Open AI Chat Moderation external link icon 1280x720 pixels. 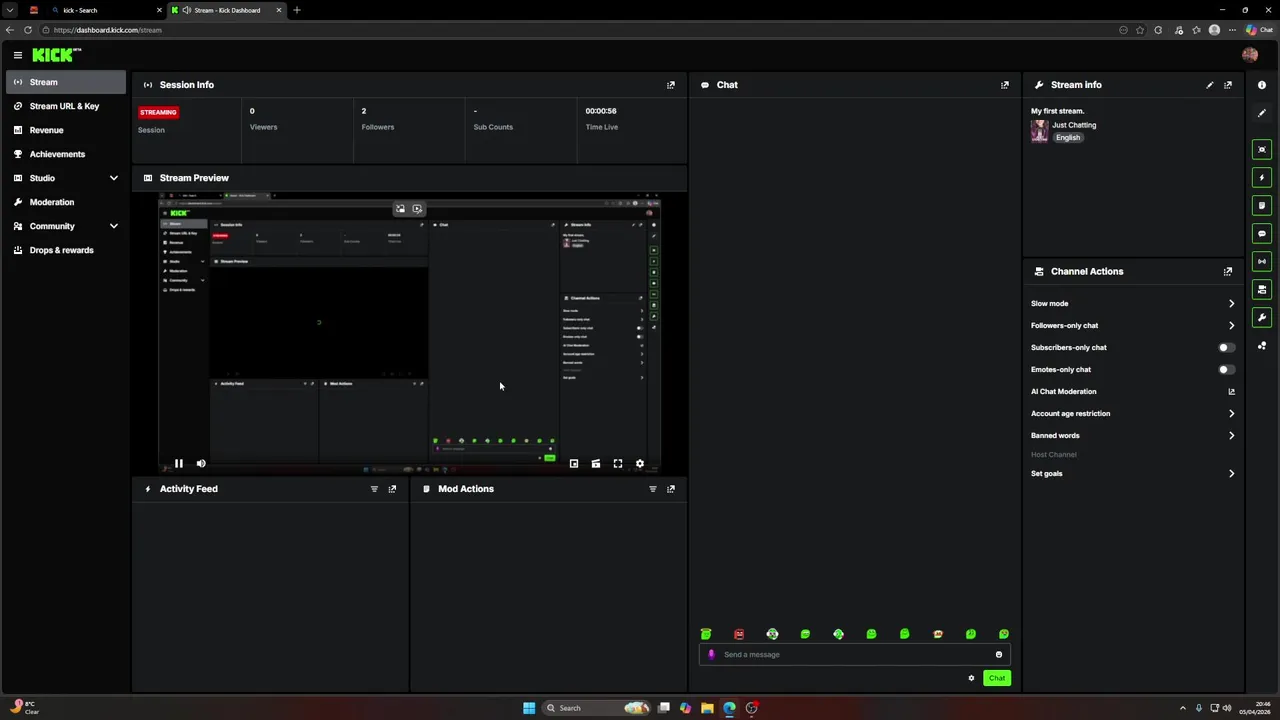coord(1231,392)
